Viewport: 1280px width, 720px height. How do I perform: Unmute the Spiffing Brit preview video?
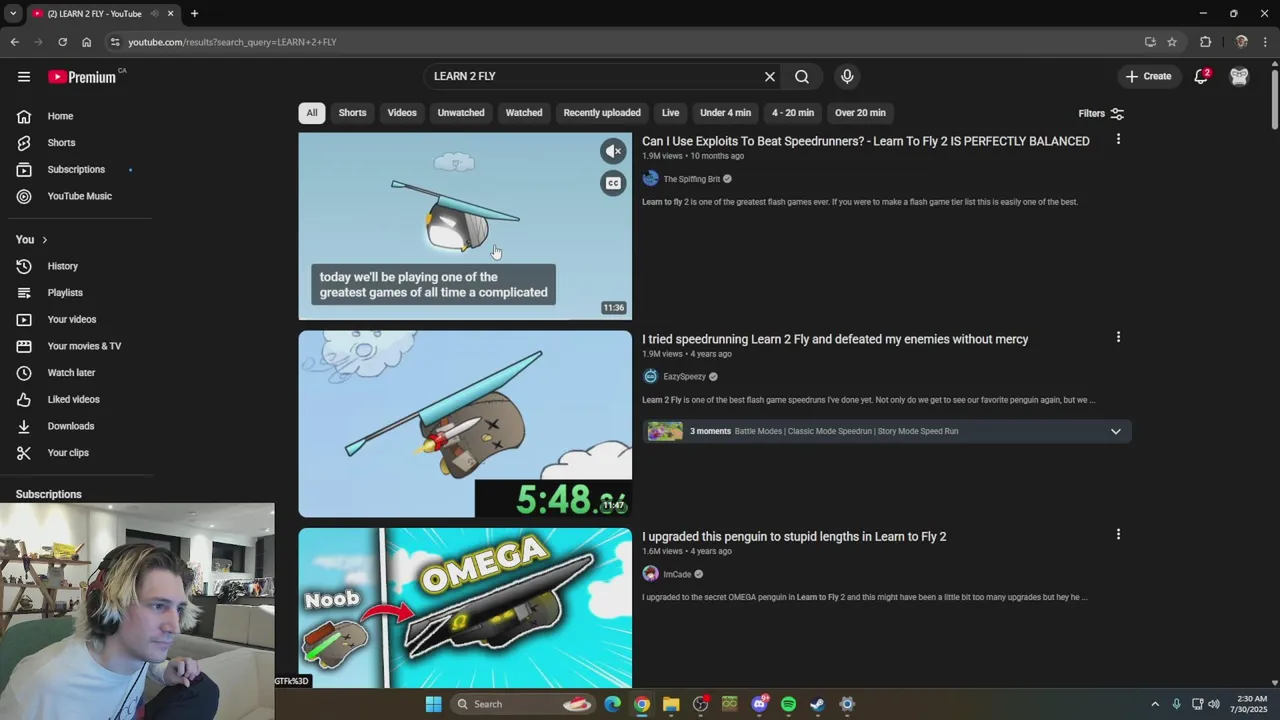[x=613, y=151]
